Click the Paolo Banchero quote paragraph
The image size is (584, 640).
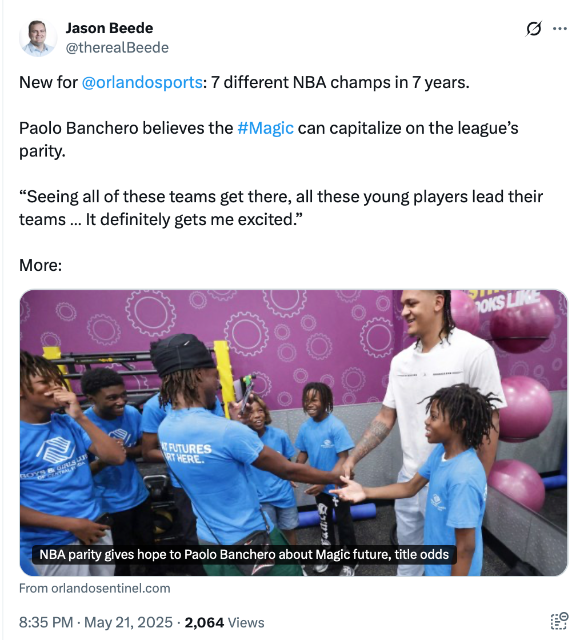[x=281, y=208]
